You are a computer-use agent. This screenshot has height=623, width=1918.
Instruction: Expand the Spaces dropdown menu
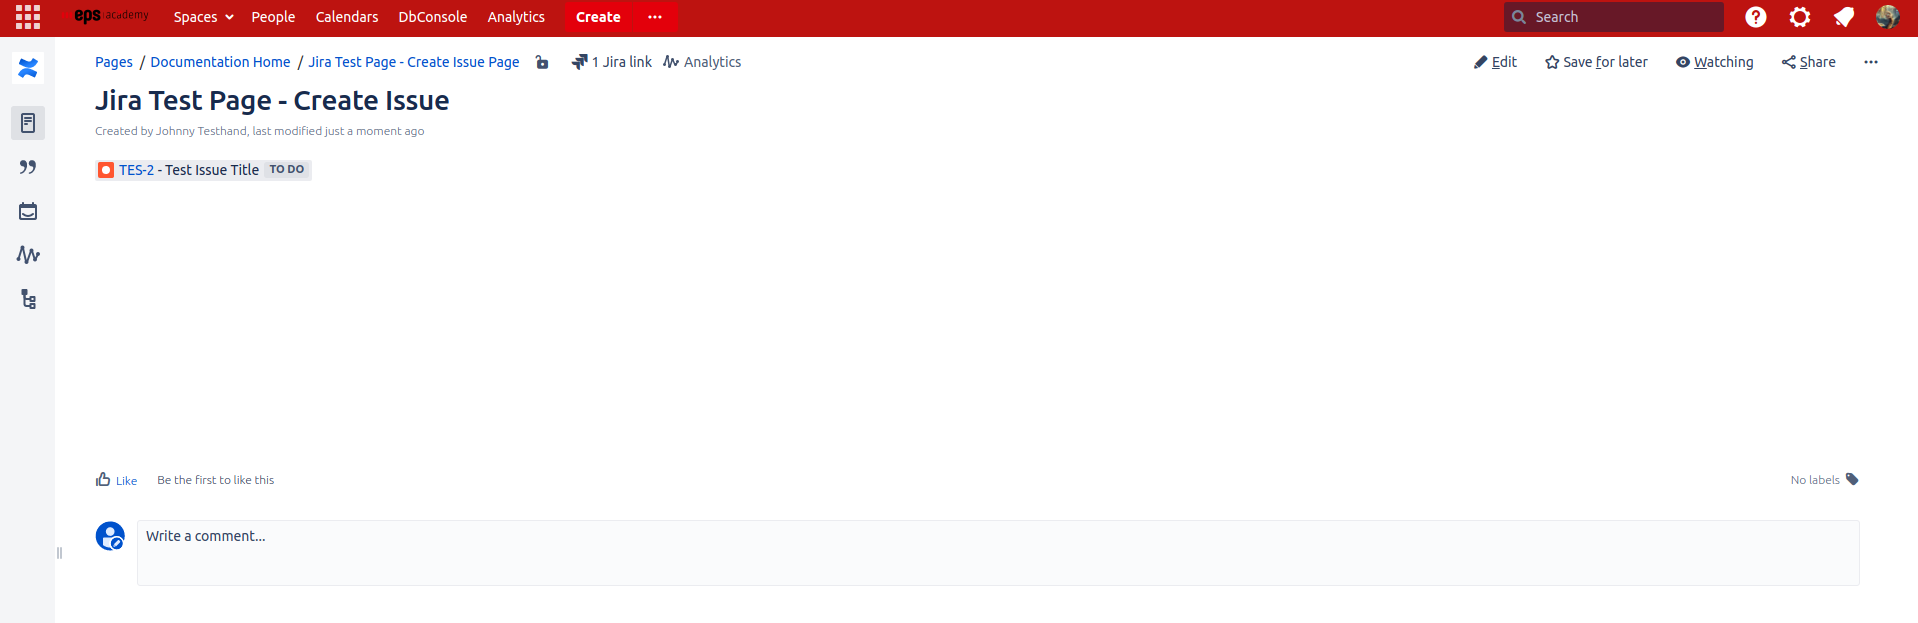pyautogui.click(x=203, y=17)
